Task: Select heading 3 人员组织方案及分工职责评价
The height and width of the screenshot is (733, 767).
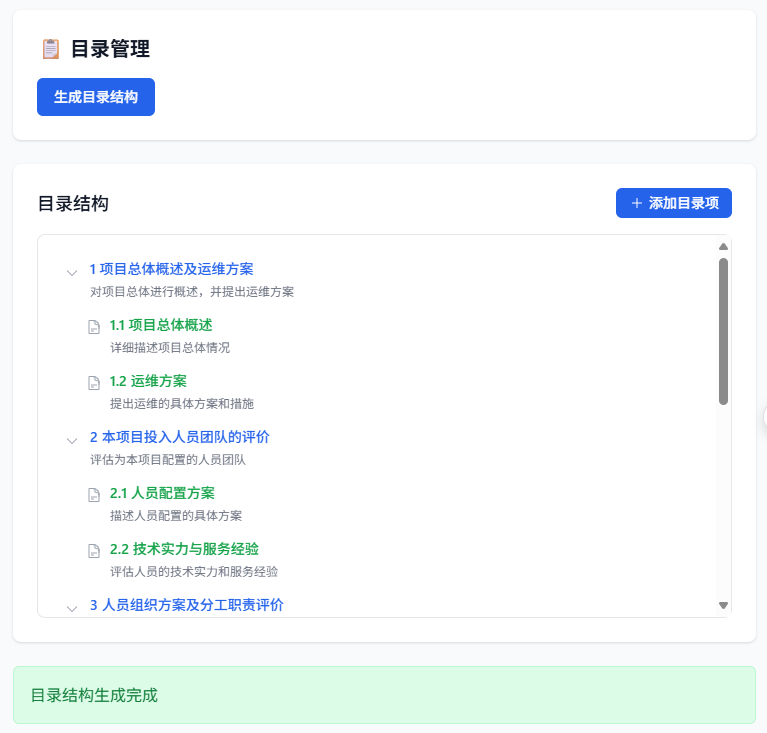Action: tap(186, 605)
